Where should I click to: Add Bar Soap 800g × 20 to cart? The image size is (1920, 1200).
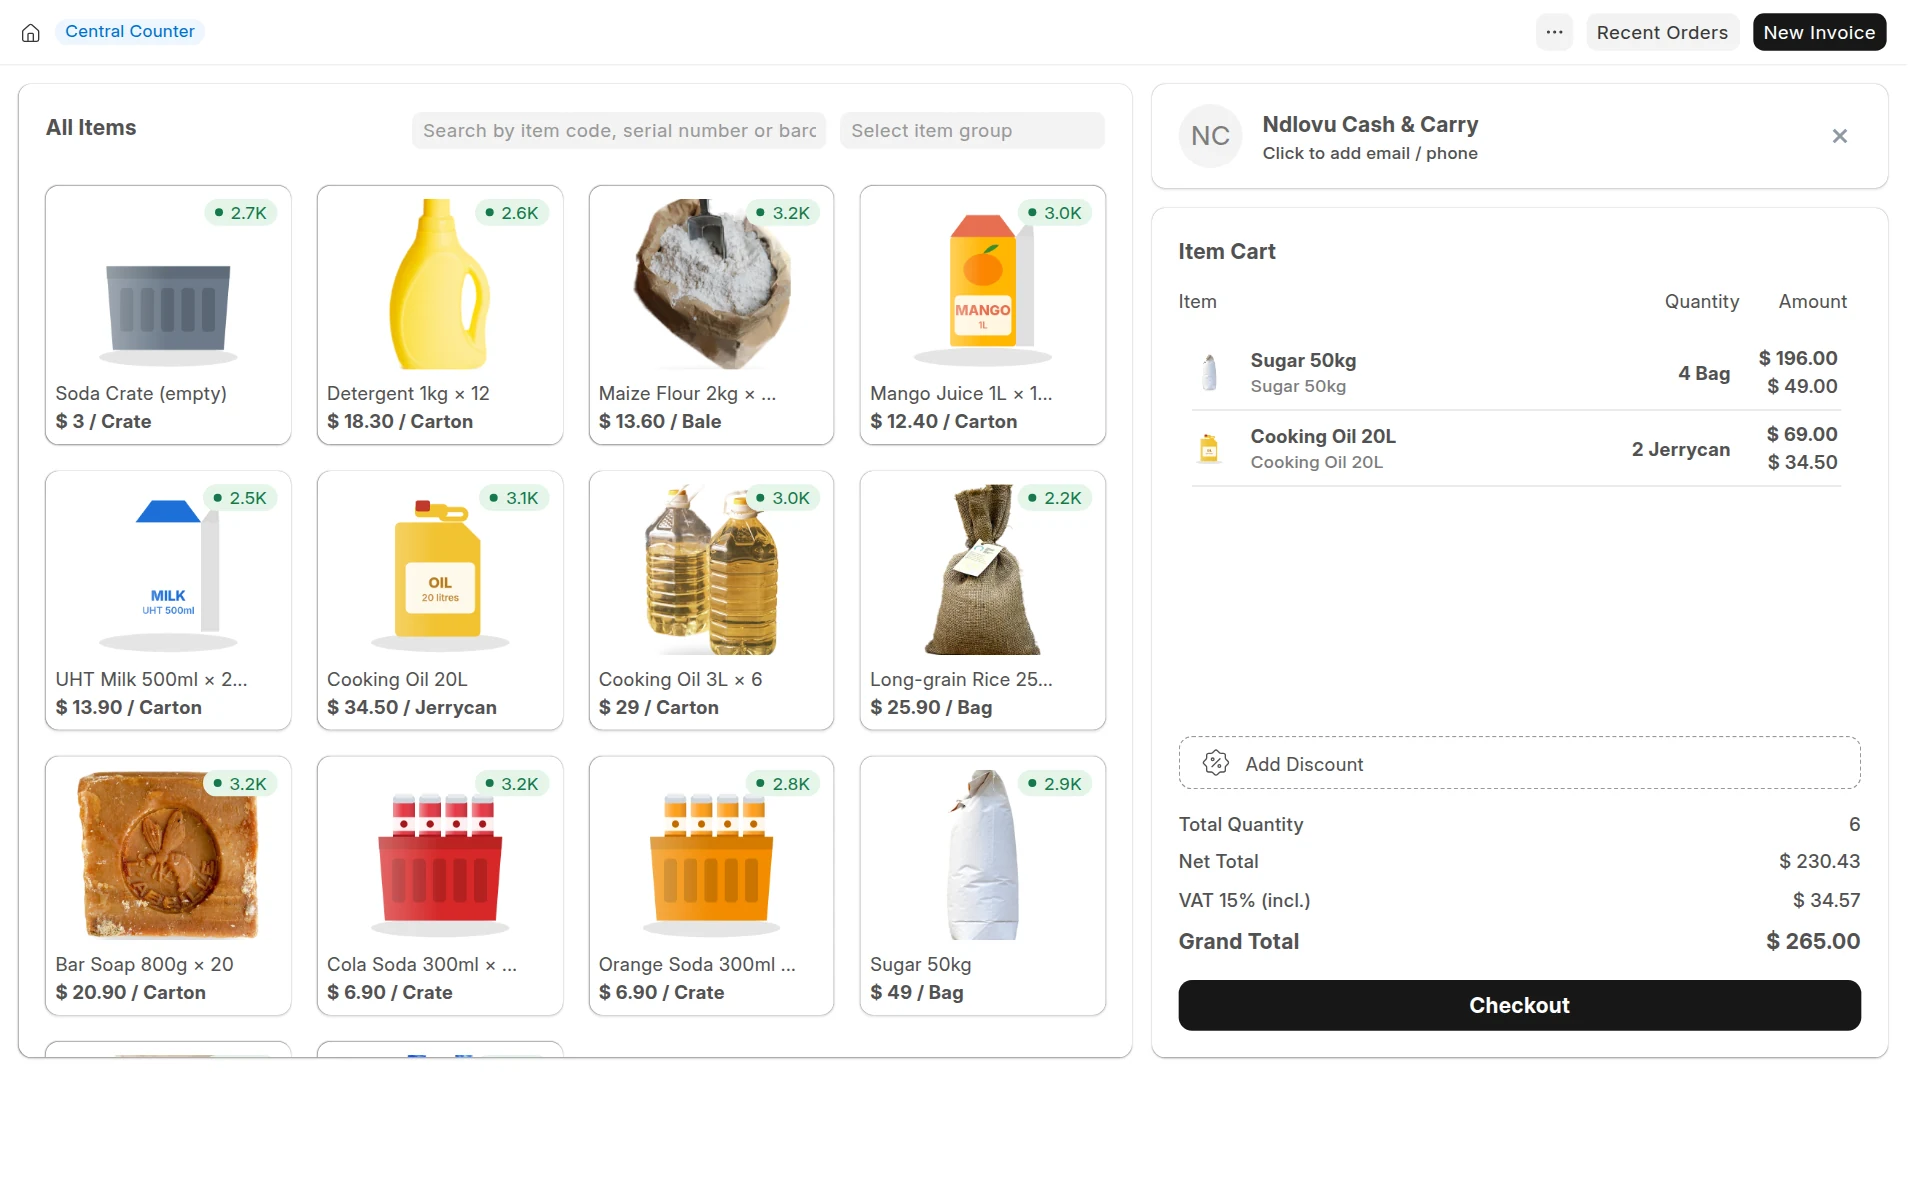point(168,886)
